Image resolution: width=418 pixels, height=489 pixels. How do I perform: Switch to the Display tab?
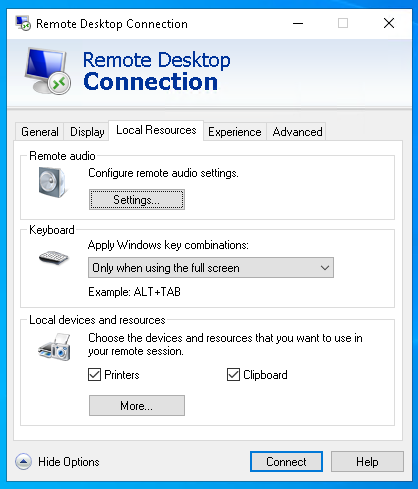click(x=87, y=132)
